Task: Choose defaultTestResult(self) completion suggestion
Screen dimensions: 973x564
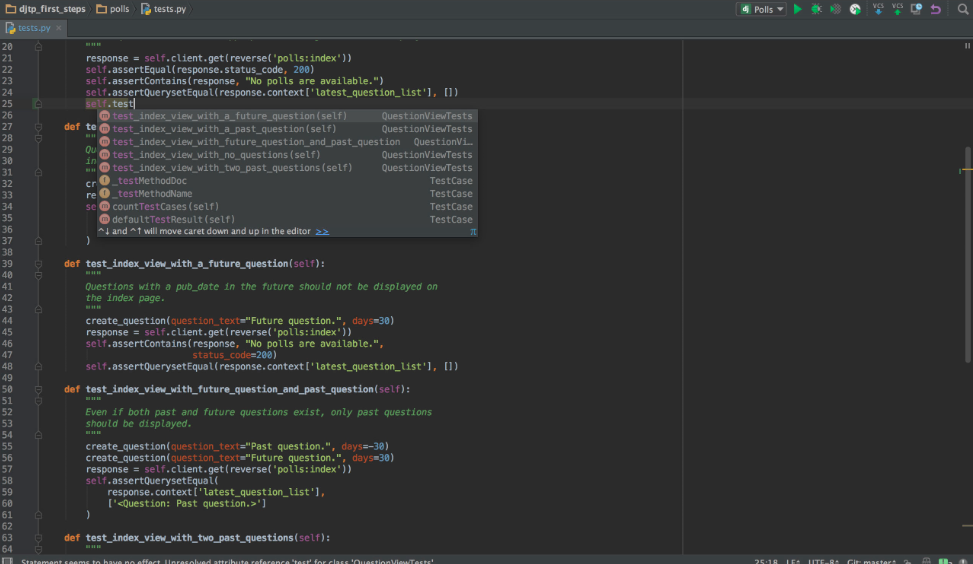Action: click(287, 220)
